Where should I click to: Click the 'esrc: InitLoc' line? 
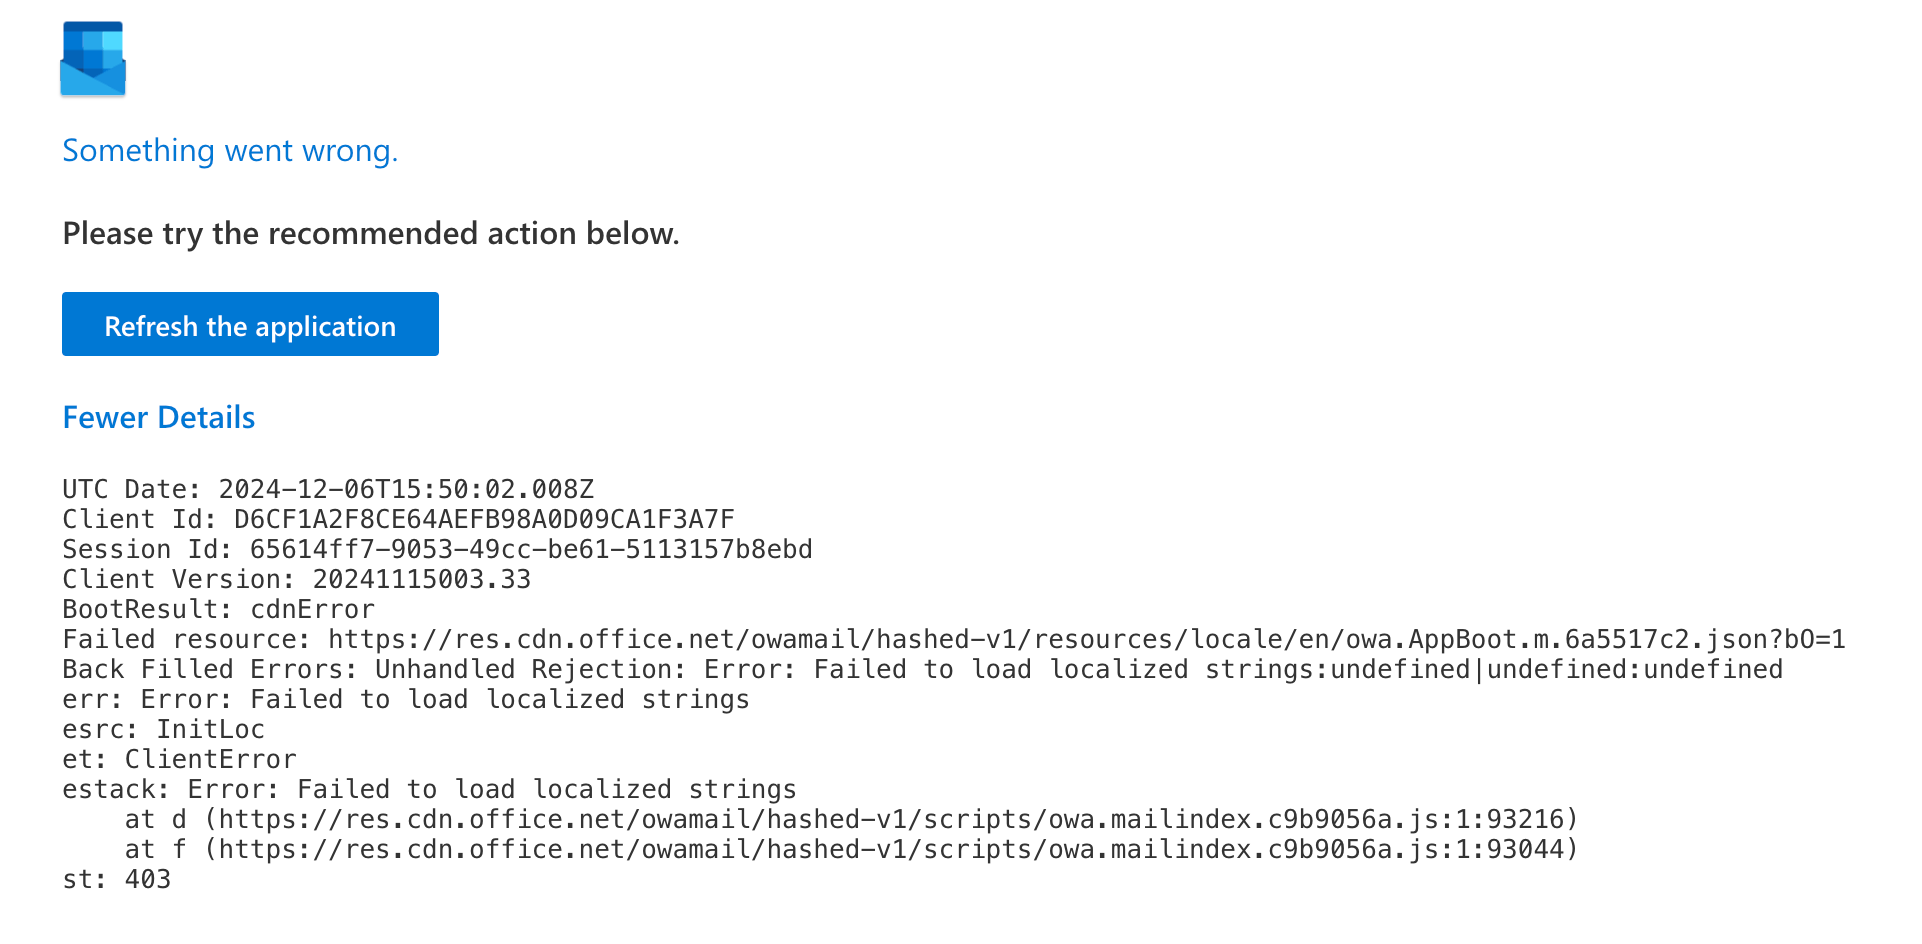point(163,729)
